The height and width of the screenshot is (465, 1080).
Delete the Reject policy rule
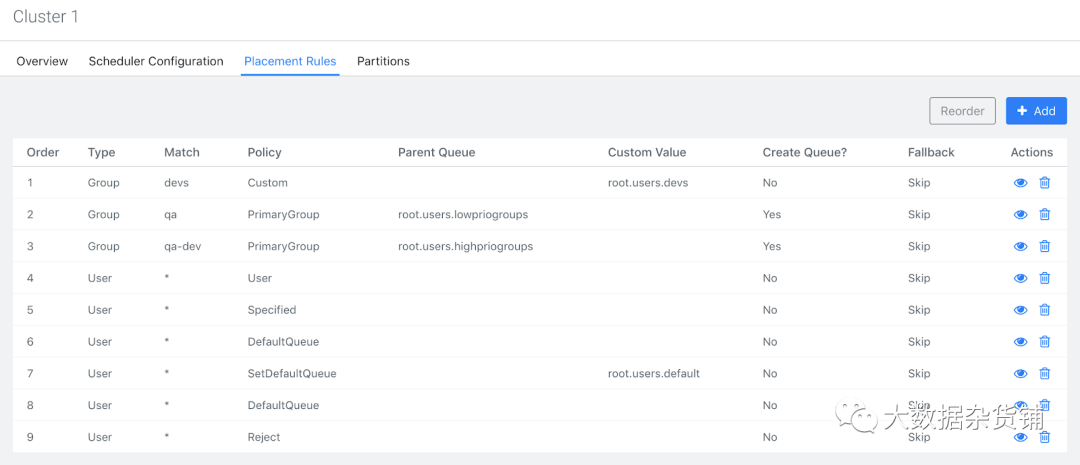point(1044,437)
